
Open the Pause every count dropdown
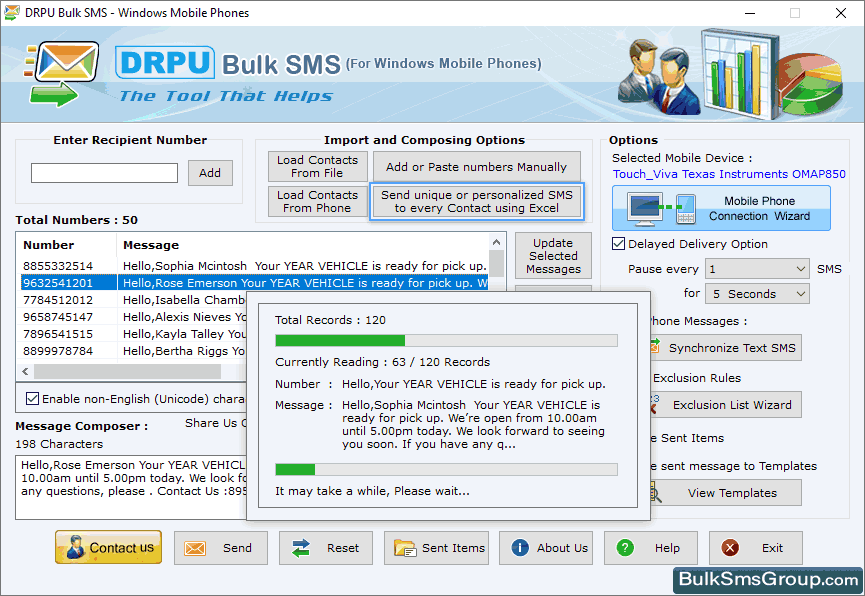coord(757,269)
